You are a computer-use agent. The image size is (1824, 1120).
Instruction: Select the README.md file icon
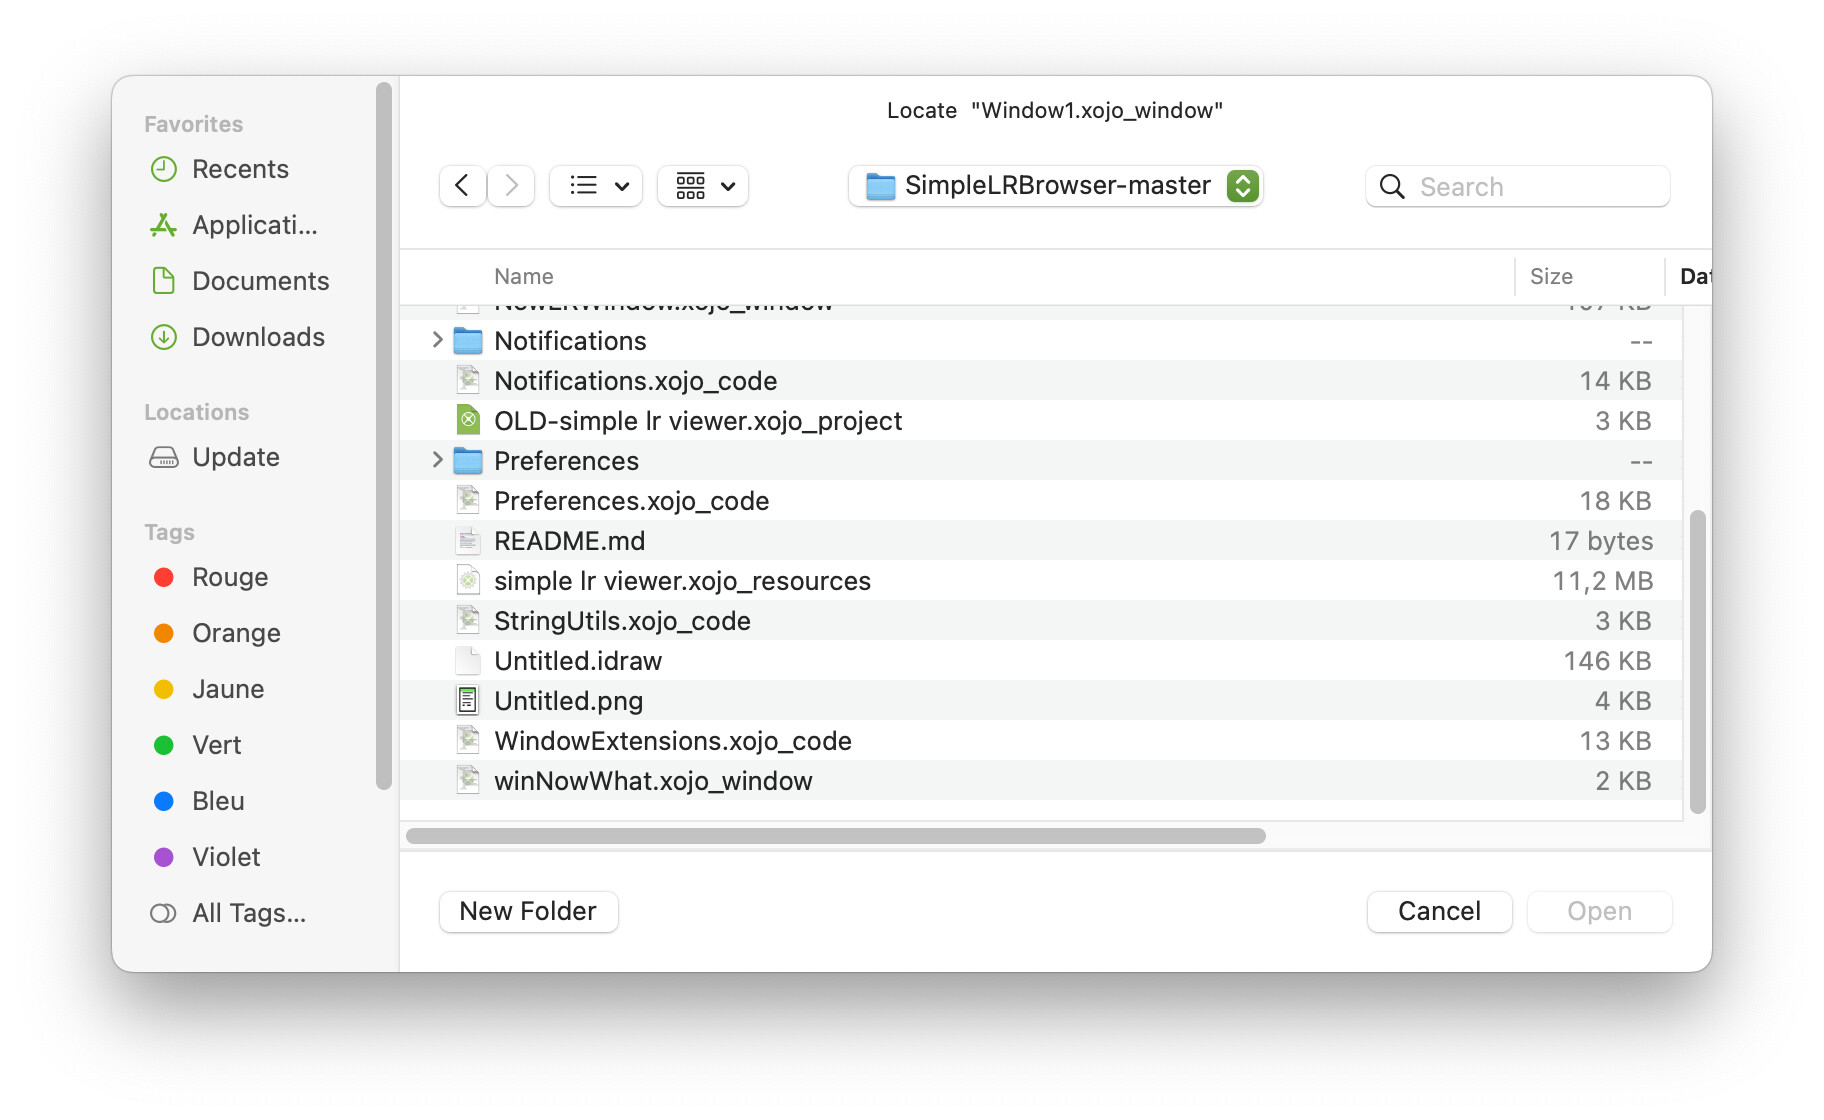tap(468, 541)
